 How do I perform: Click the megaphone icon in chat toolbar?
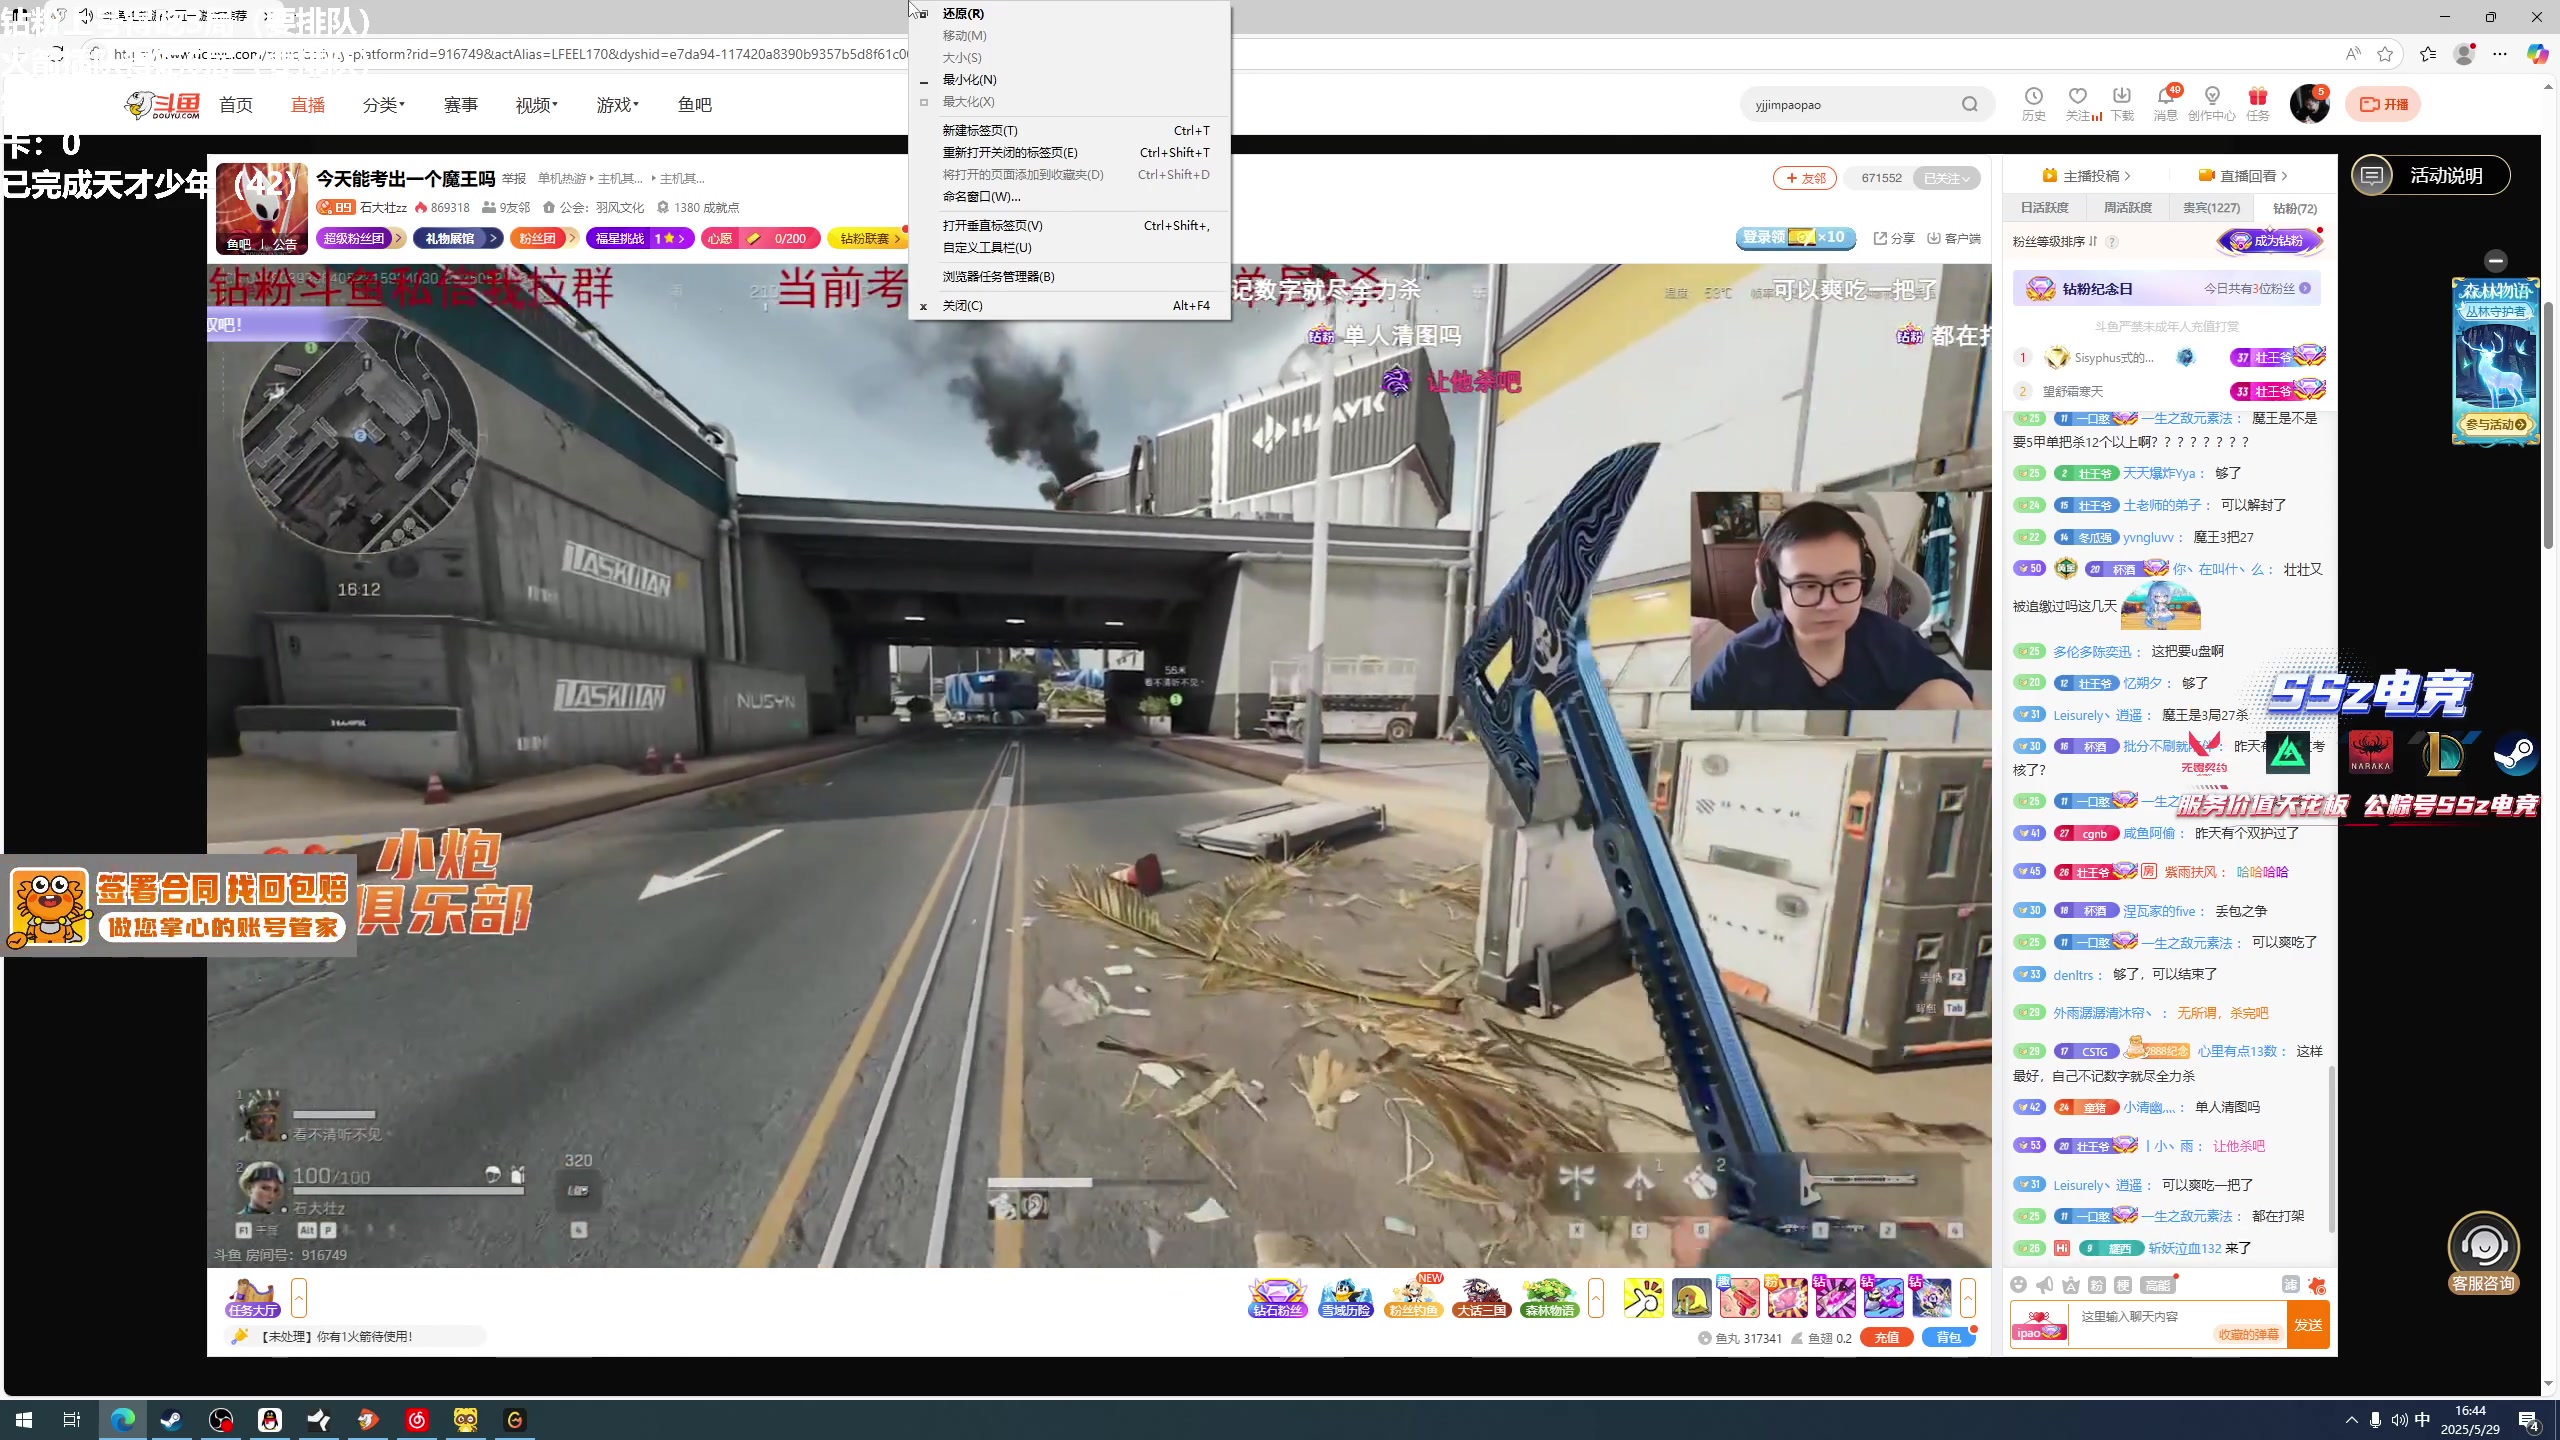tap(2044, 1285)
